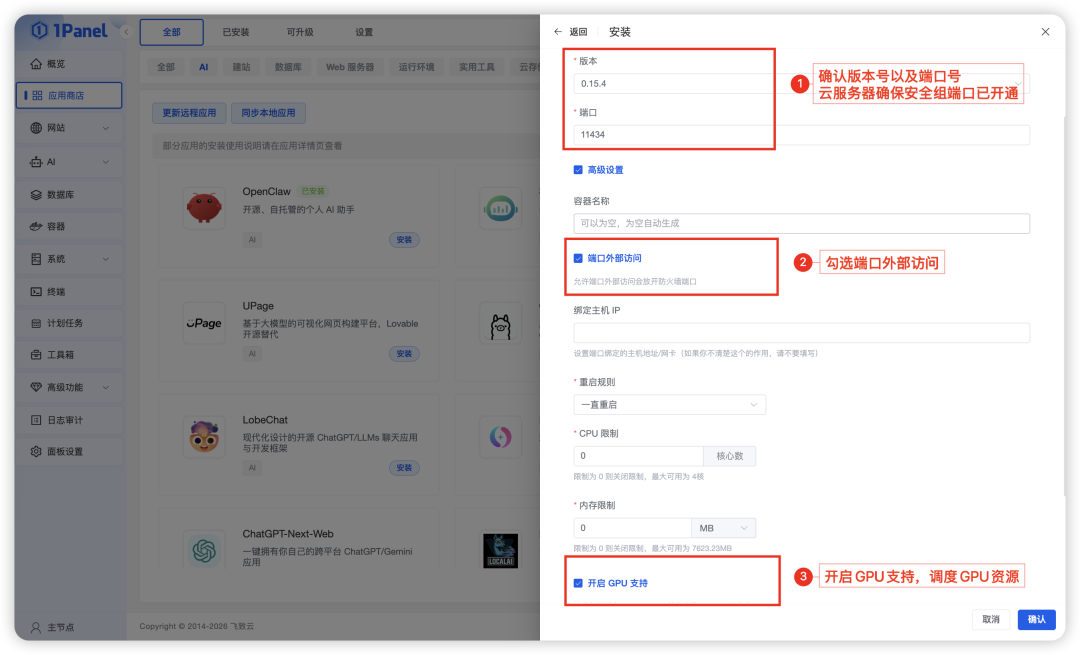Open 概览 overview home icon
1080x655 pixels.
pyautogui.click(x=36, y=64)
